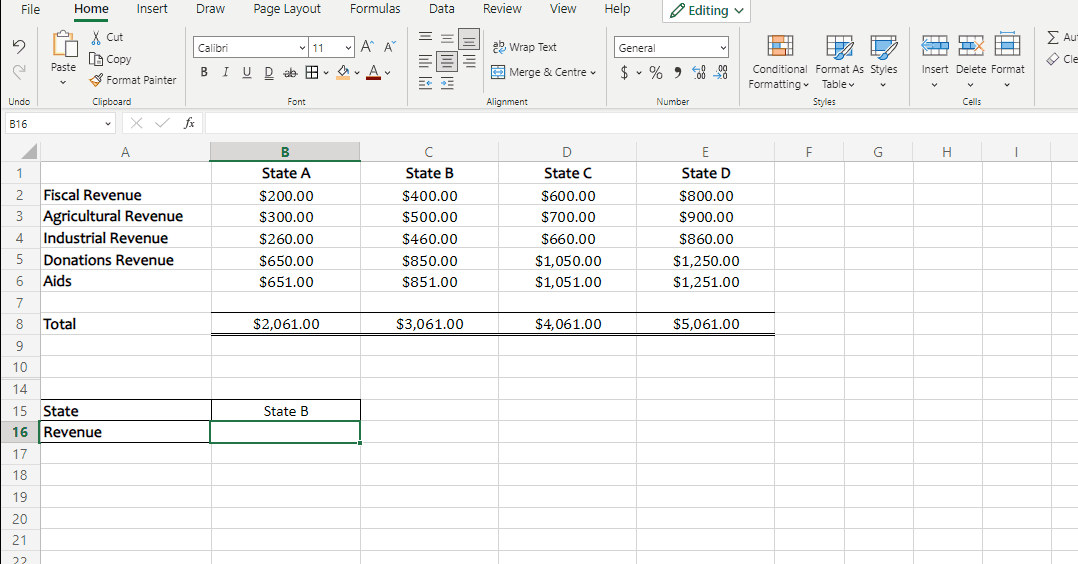1078x564 pixels.
Task: Open the Paste options dropdown arrow
Action: coord(63,83)
